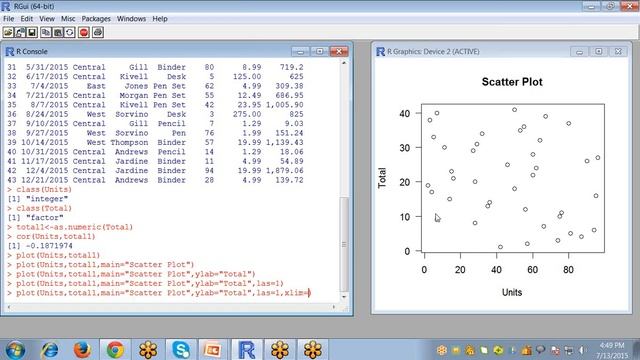Click row 32 date "6/17/2015"

tap(47, 77)
